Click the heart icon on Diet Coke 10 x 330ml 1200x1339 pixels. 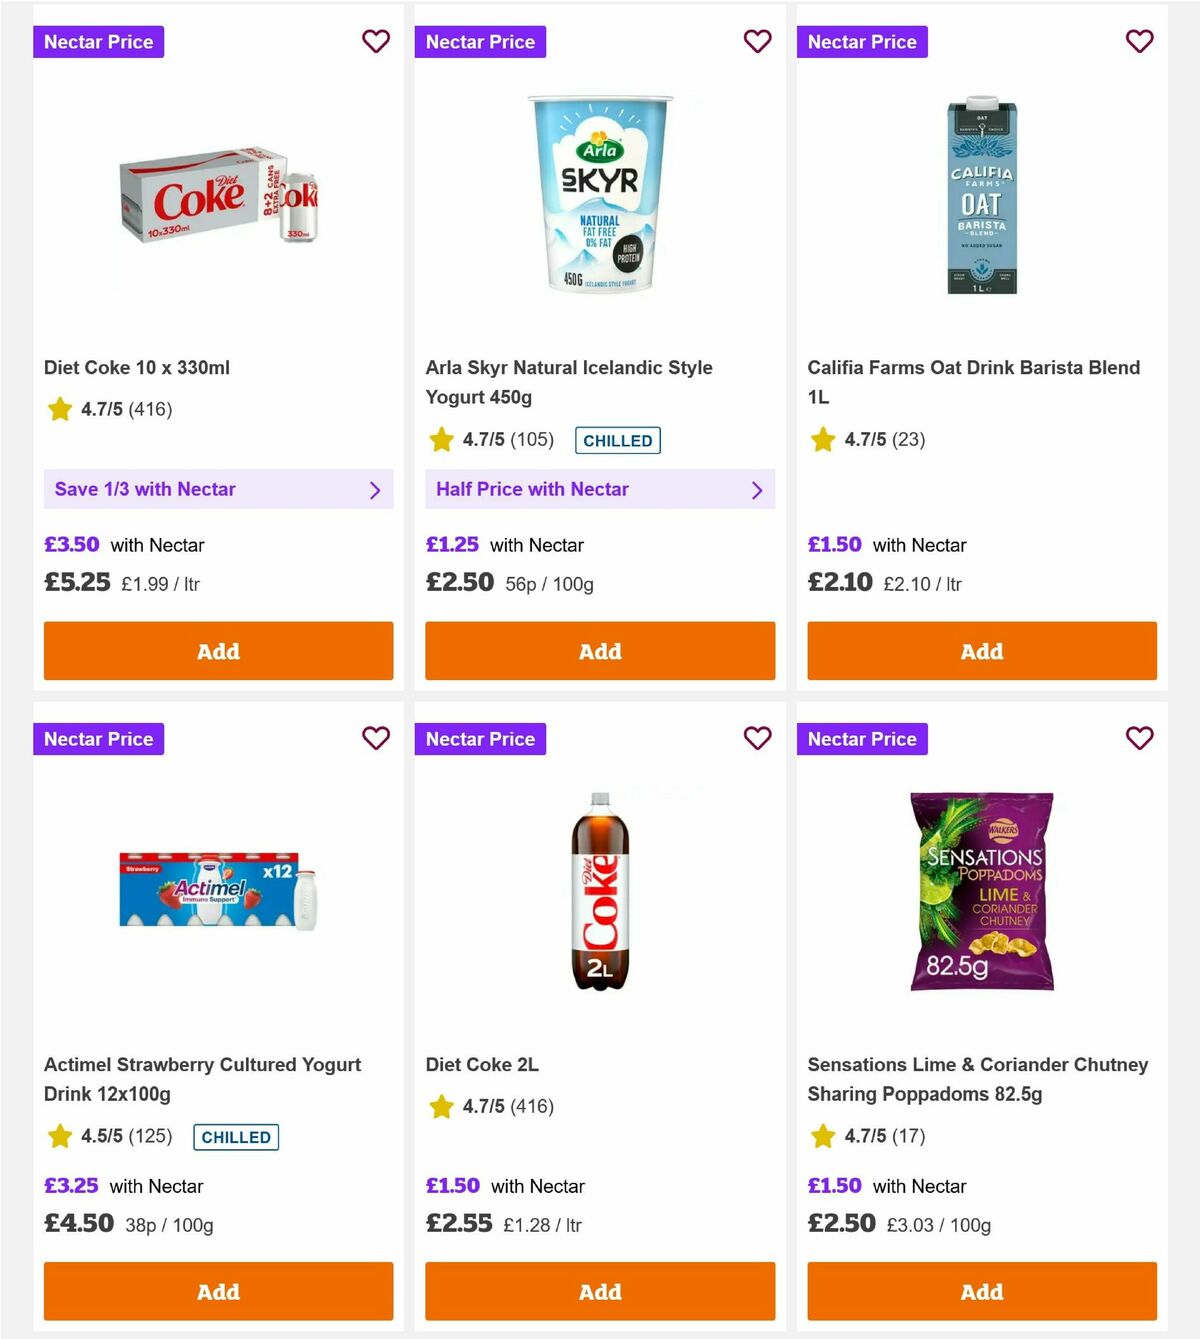point(376,41)
